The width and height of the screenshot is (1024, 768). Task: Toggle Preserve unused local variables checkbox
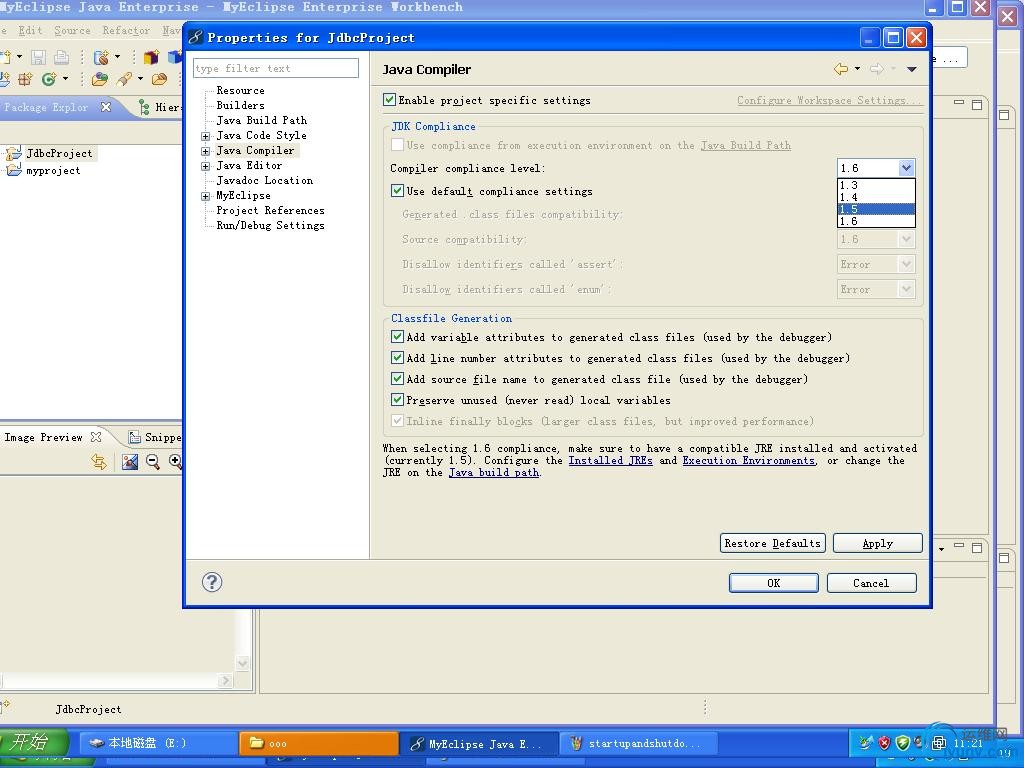[397, 400]
